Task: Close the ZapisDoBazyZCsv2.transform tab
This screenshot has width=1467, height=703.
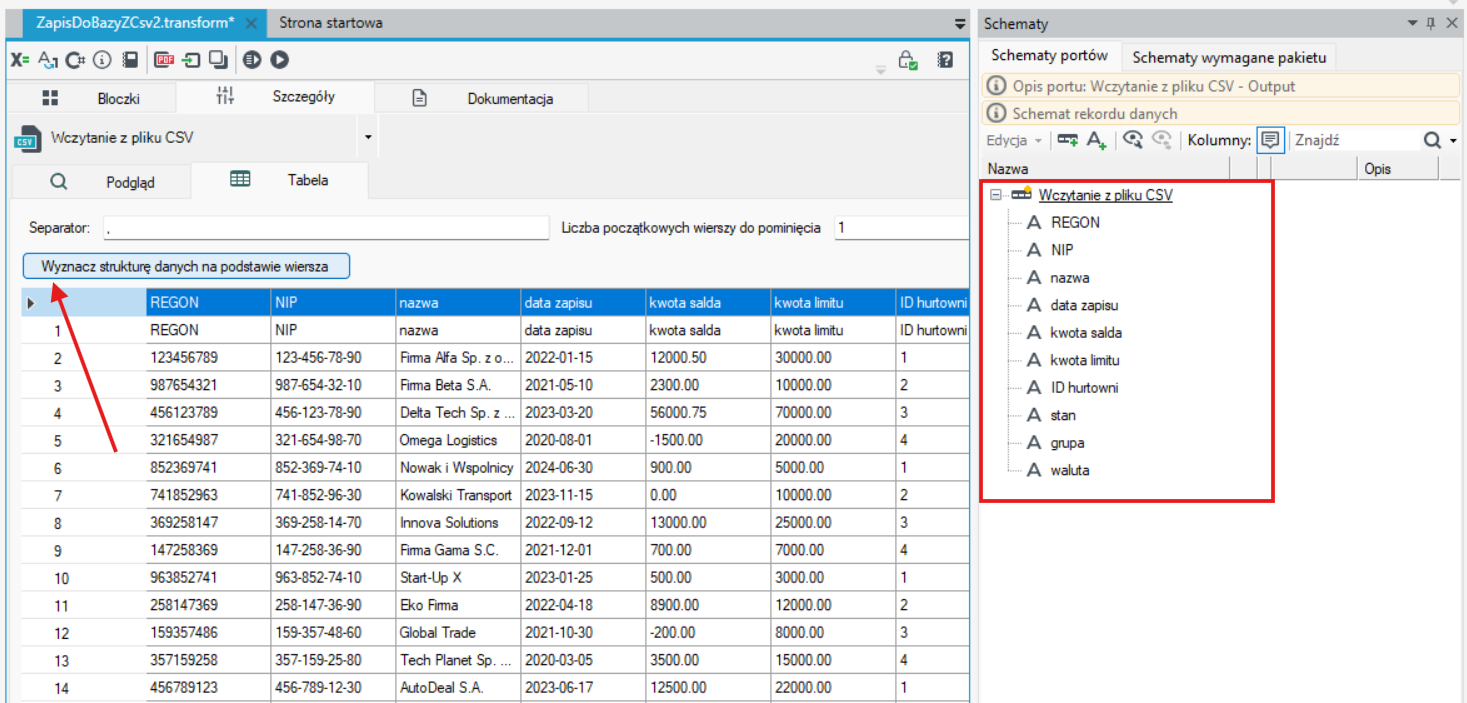Action: point(250,22)
